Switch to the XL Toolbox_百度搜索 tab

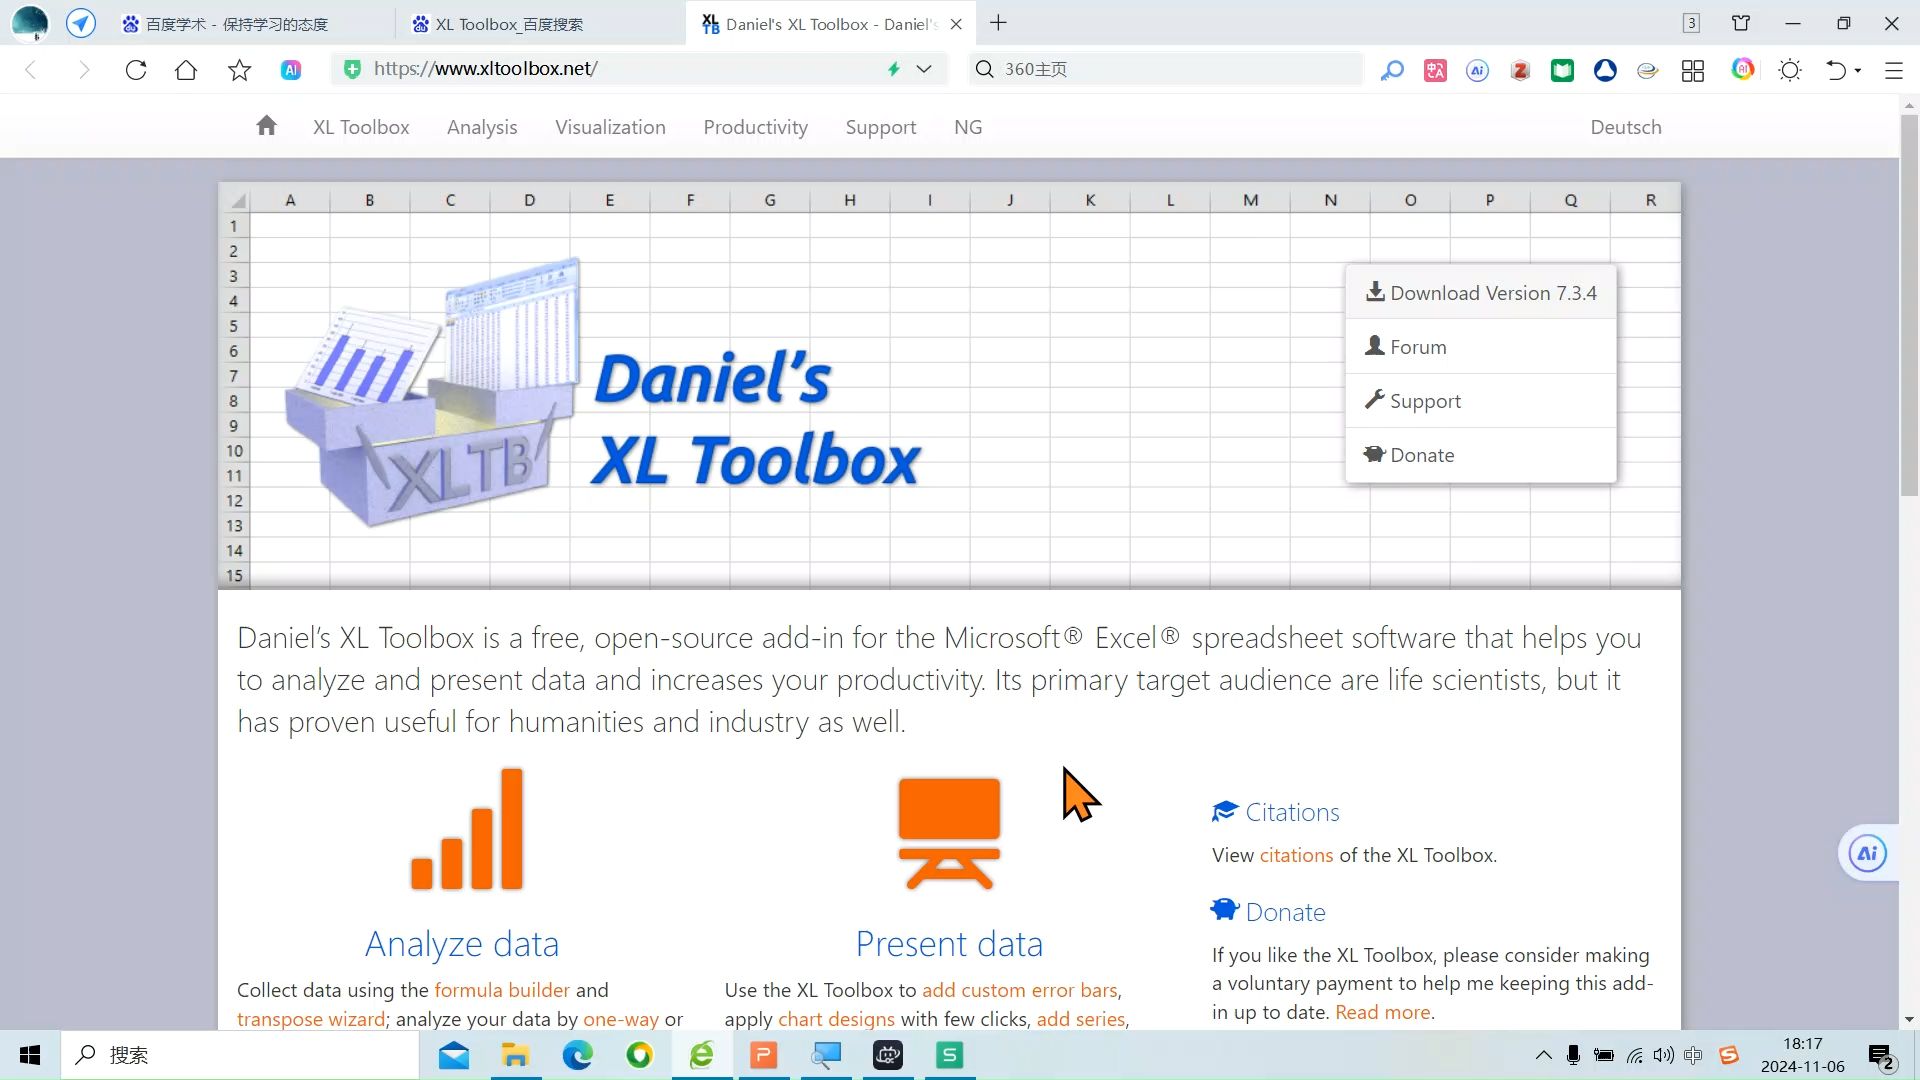[540, 24]
